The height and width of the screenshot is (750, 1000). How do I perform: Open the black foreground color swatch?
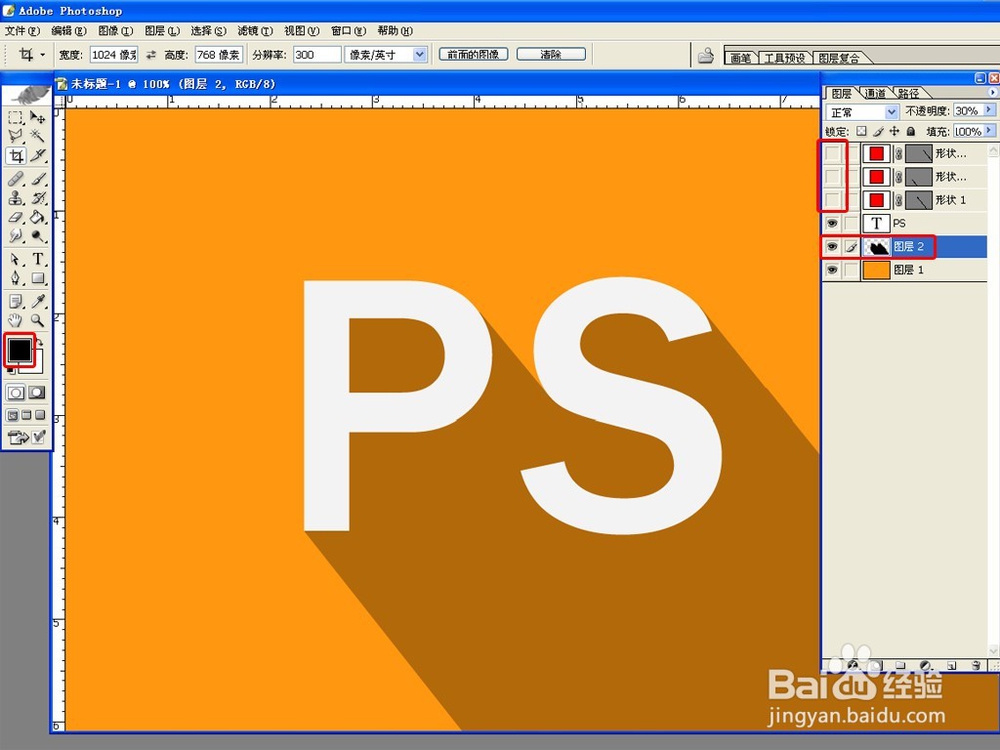coord(19,349)
